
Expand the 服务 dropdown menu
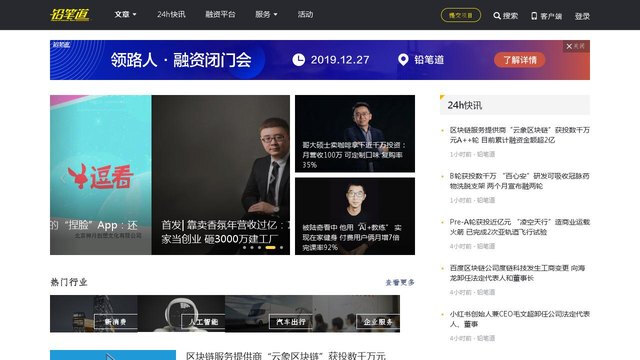point(266,14)
